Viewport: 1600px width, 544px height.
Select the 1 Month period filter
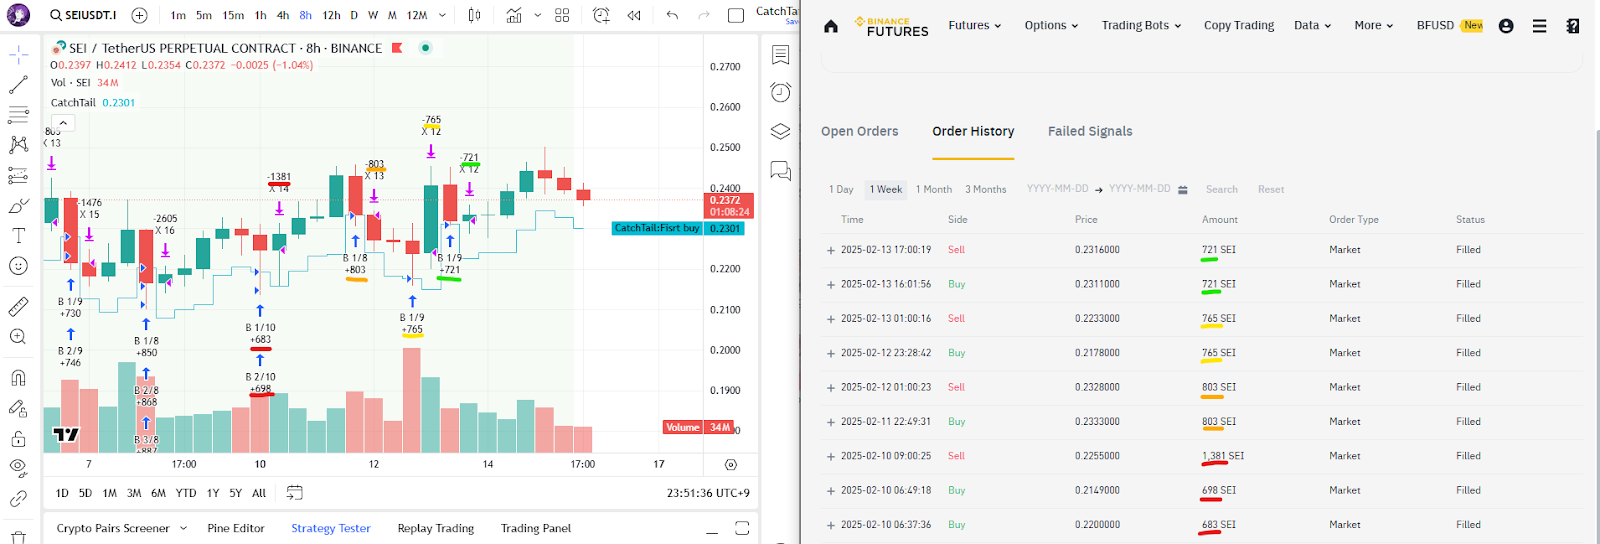click(x=933, y=189)
